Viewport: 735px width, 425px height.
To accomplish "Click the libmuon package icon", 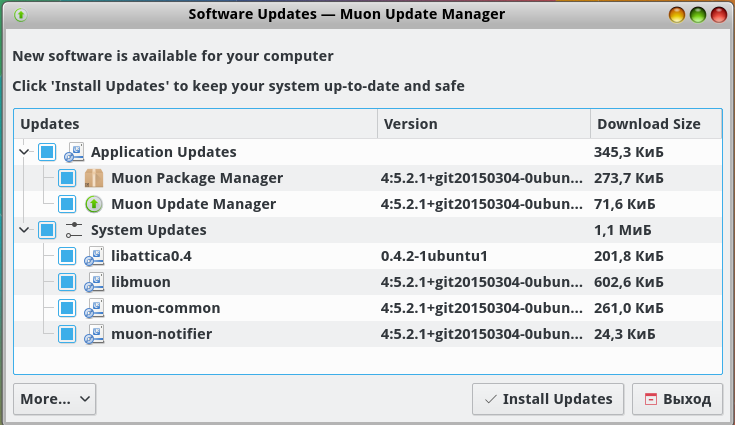I will (x=94, y=282).
